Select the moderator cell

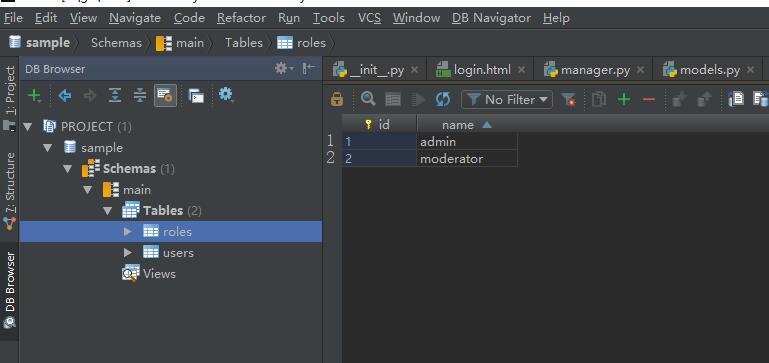467,158
